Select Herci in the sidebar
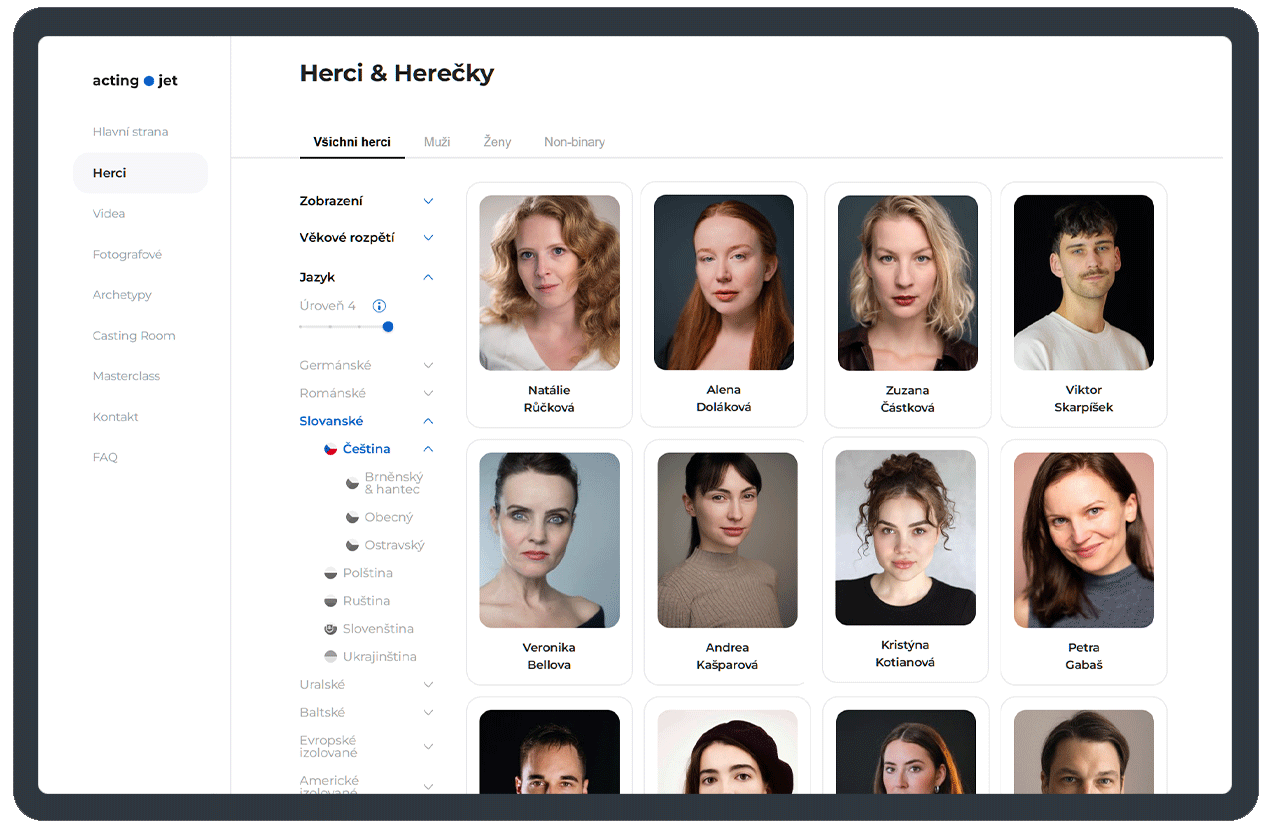This screenshot has width=1268, height=836. tap(140, 173)
